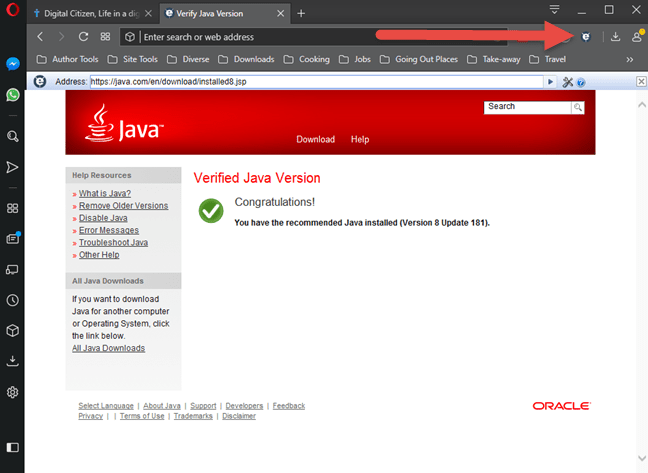Open Going Out Places bookmark folder
The height and width of the screenshot is (473, 648).
[x=419, y=59]
